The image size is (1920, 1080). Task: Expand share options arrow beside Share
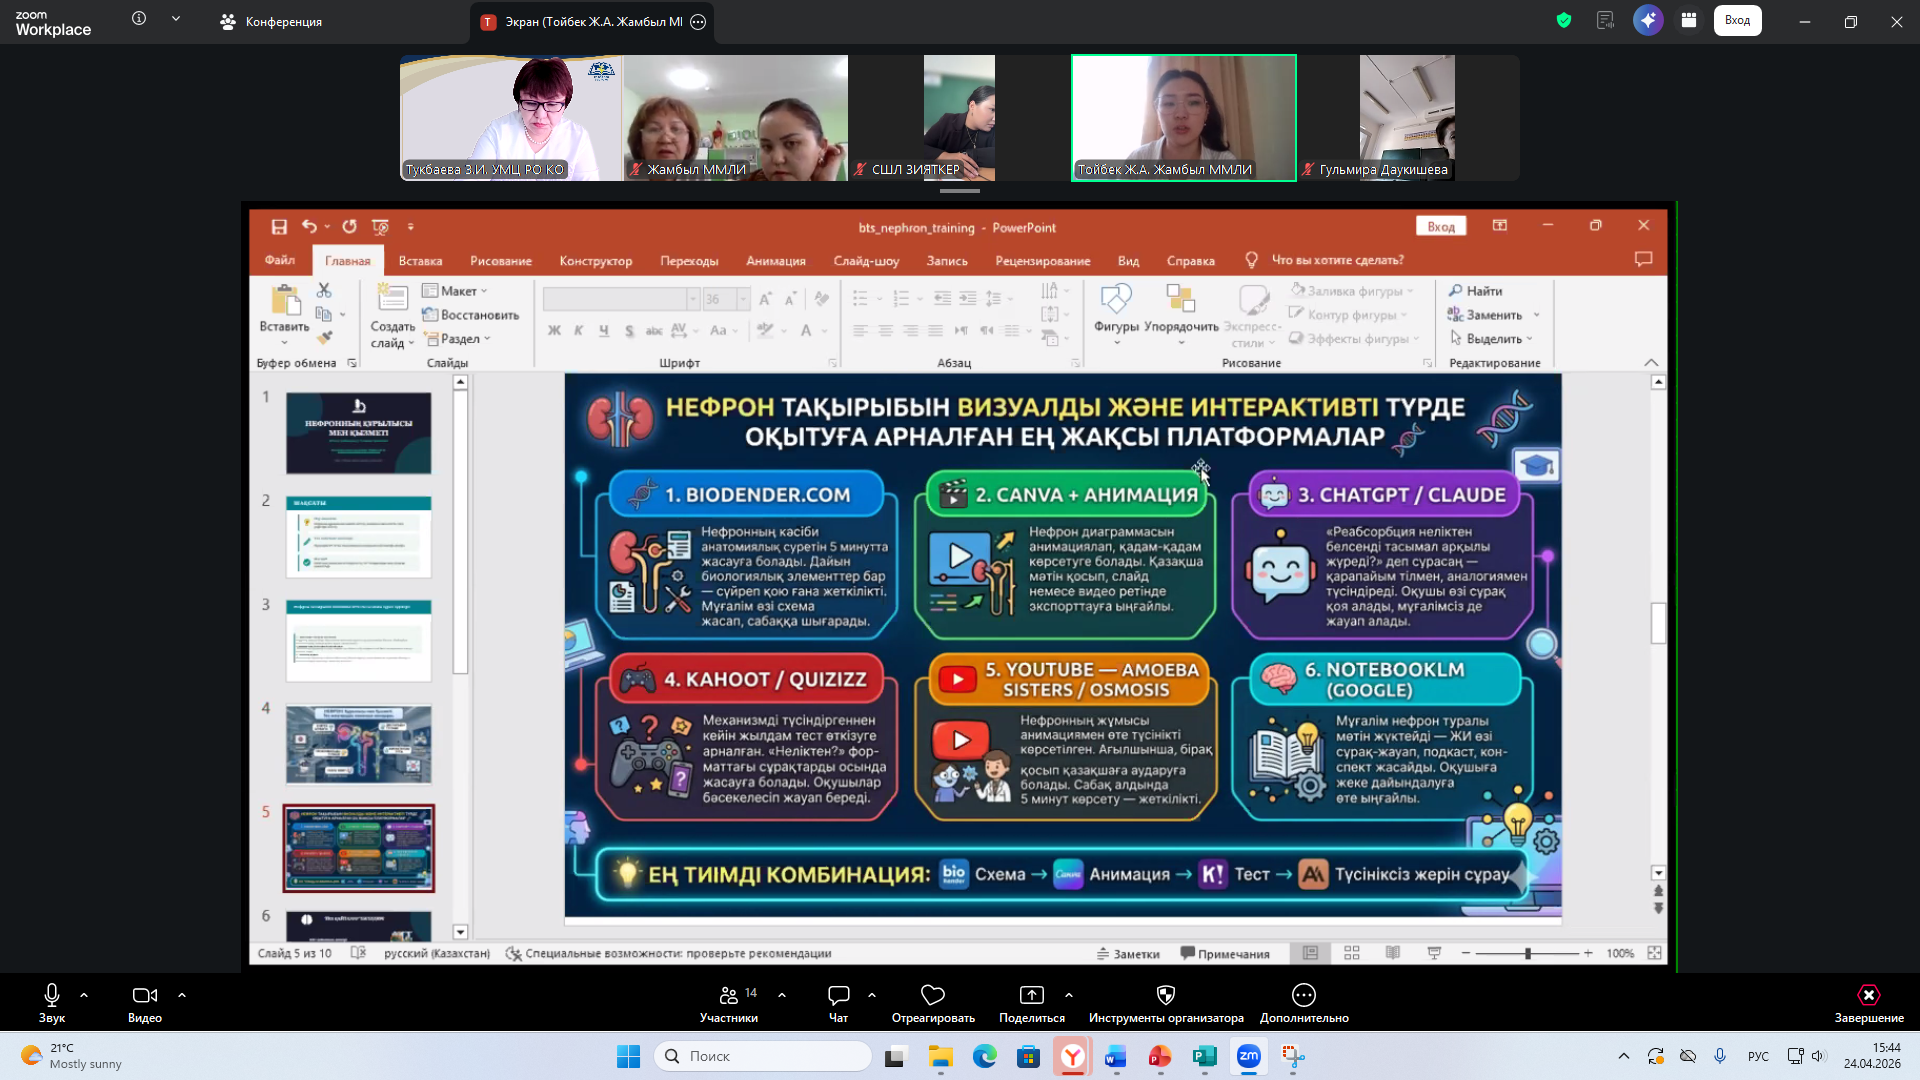(1069, 995)
